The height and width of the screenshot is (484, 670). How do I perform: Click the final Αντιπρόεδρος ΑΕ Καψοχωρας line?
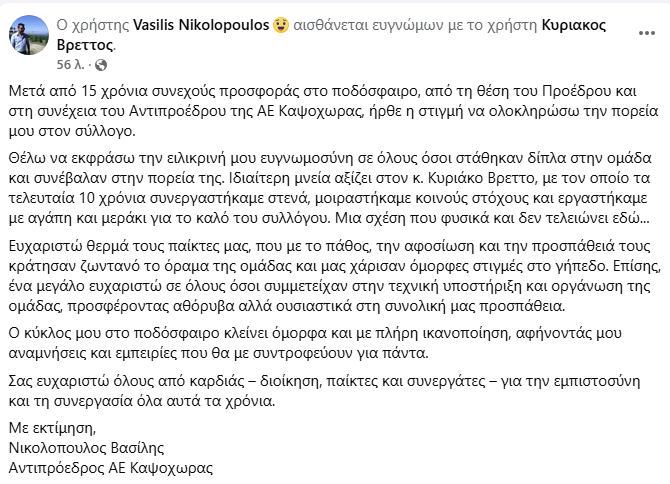pyautogui.click(x=111, y=468)
